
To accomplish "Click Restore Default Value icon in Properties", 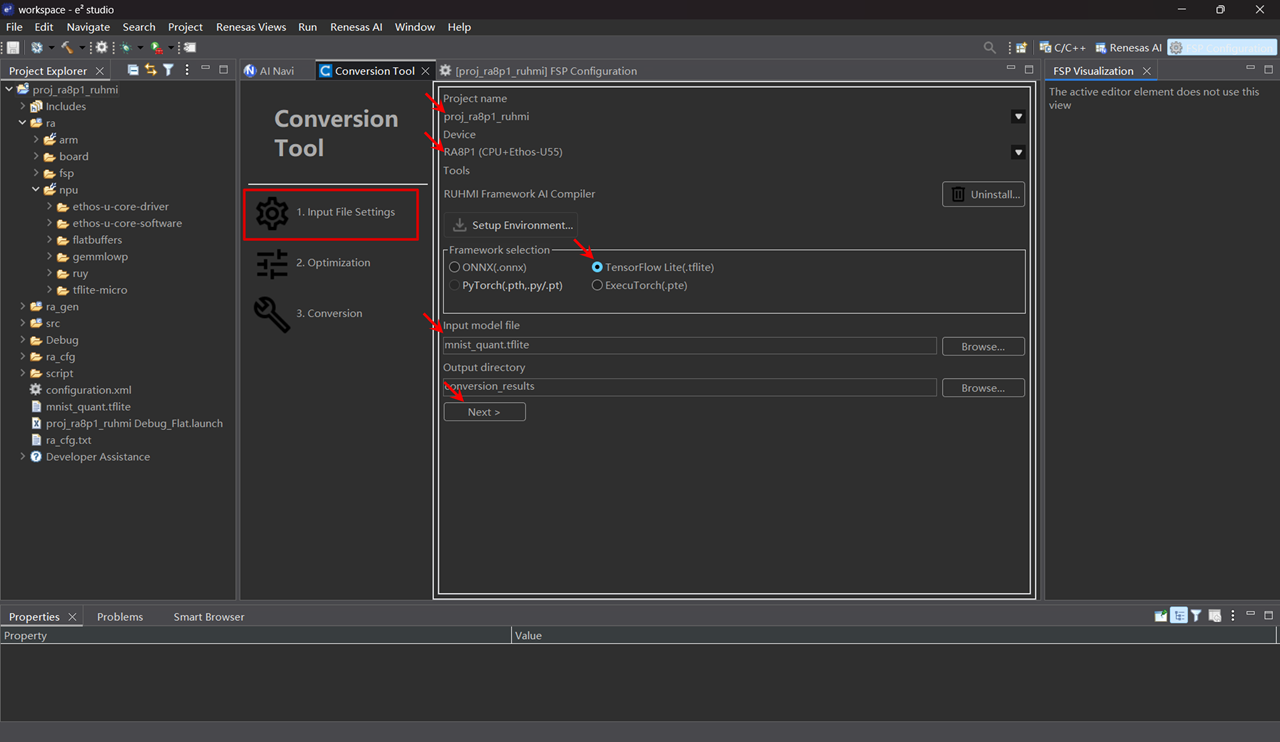I will pos(1215,616).
